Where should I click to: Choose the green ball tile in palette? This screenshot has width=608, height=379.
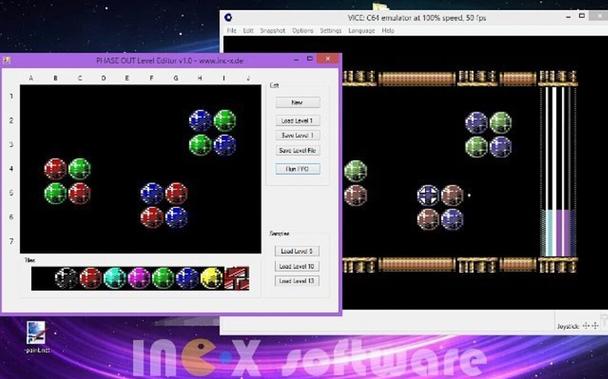pos(163,279)
